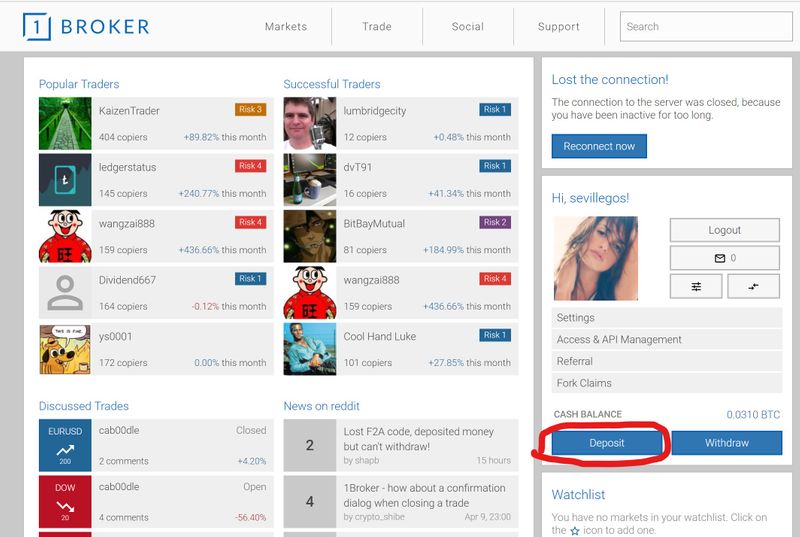Open the messages envelope inbox button

click(724, 258)
